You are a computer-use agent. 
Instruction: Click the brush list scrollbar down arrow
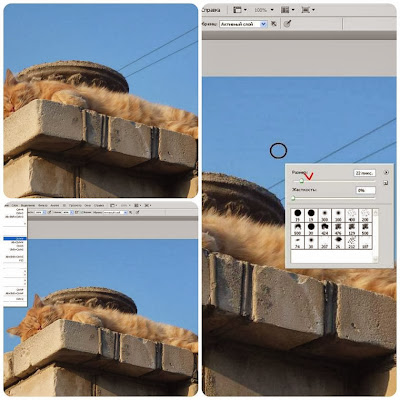pyautogui.click(x=375, y=259)
